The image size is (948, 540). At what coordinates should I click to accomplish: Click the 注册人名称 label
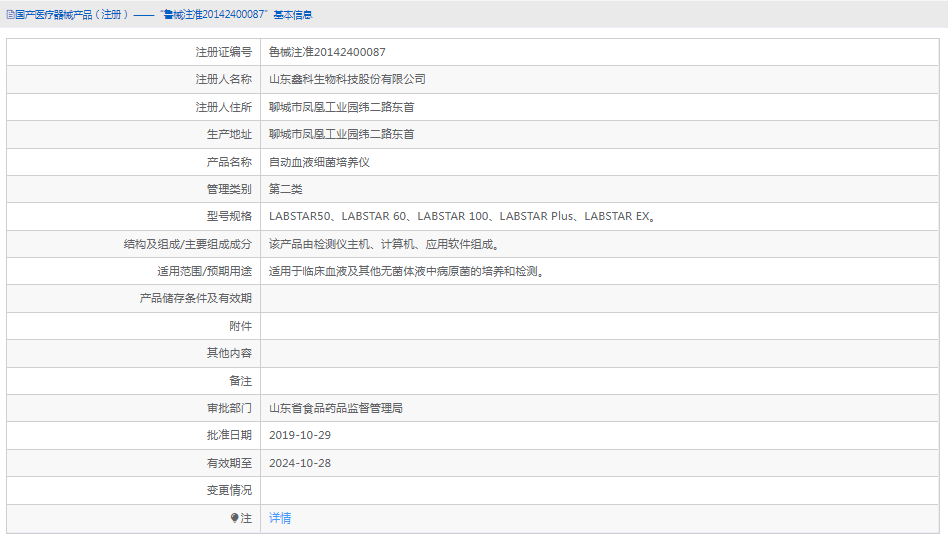coord(224,79)
